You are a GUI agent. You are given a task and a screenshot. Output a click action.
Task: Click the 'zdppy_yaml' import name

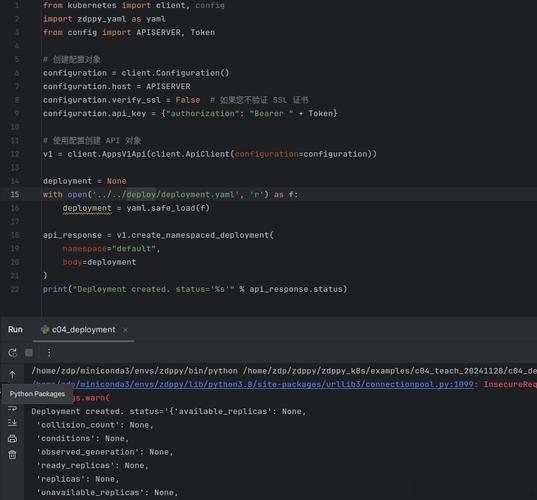point(102,19)
